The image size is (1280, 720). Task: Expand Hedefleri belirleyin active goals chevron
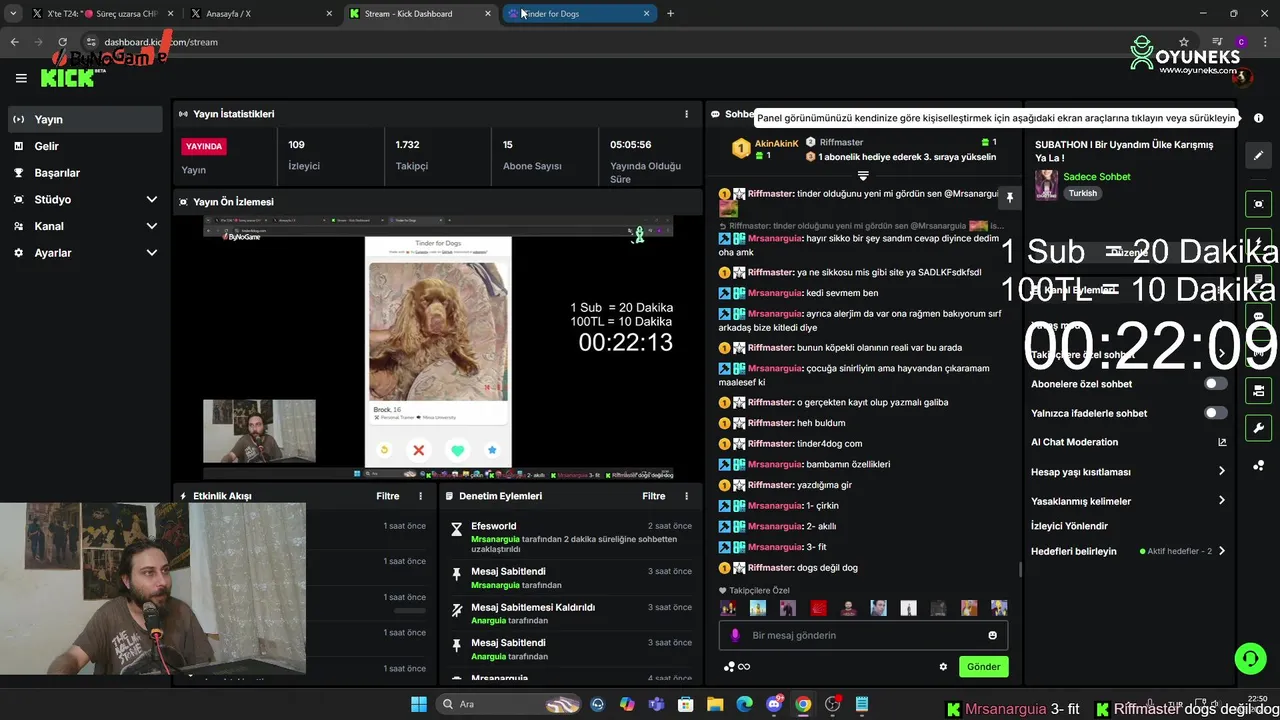click(x=1221, y=551)
